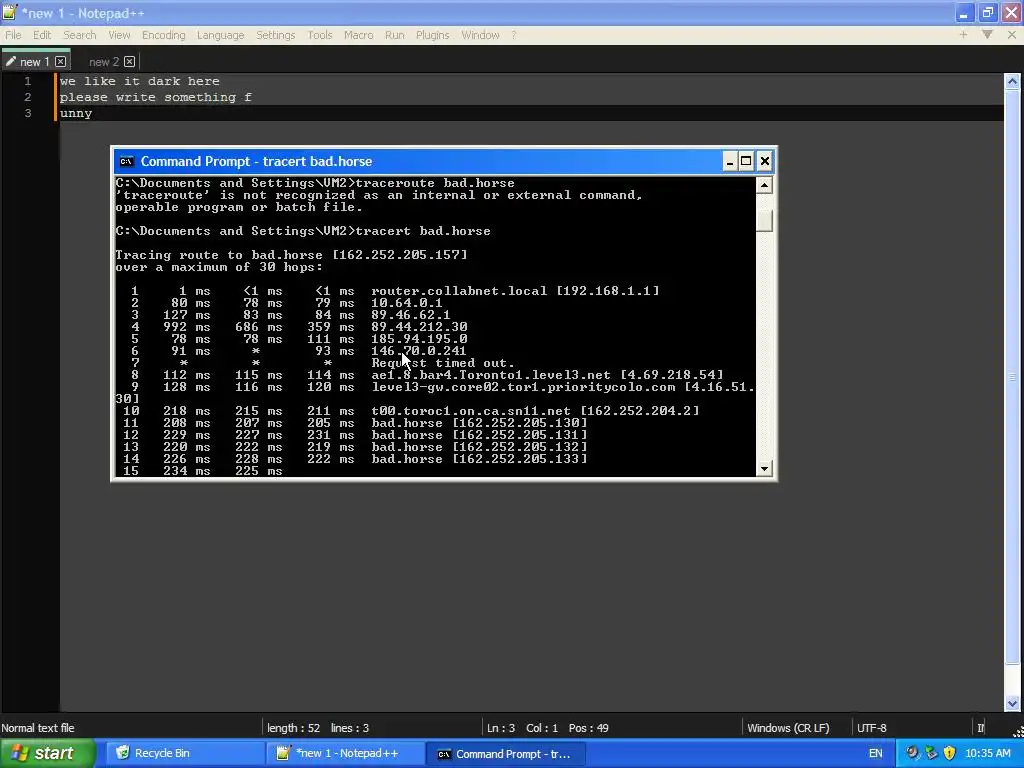Open the Encoding menu
Screen dimensions: 1024x768
163,35
